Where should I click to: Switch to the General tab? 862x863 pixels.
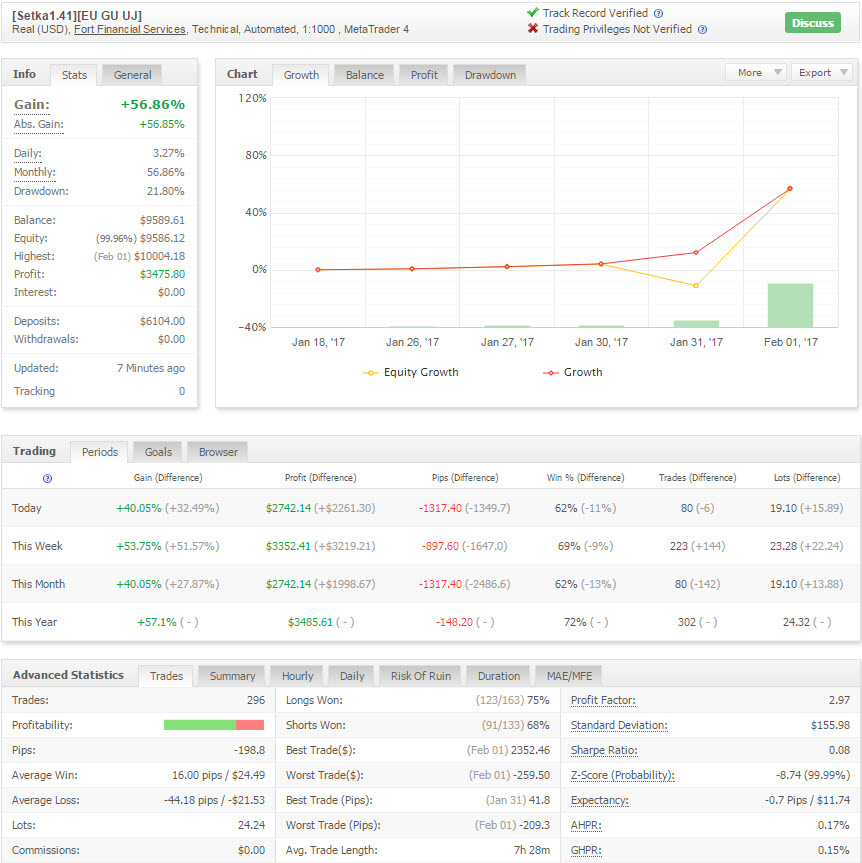[x=132, y=75]
